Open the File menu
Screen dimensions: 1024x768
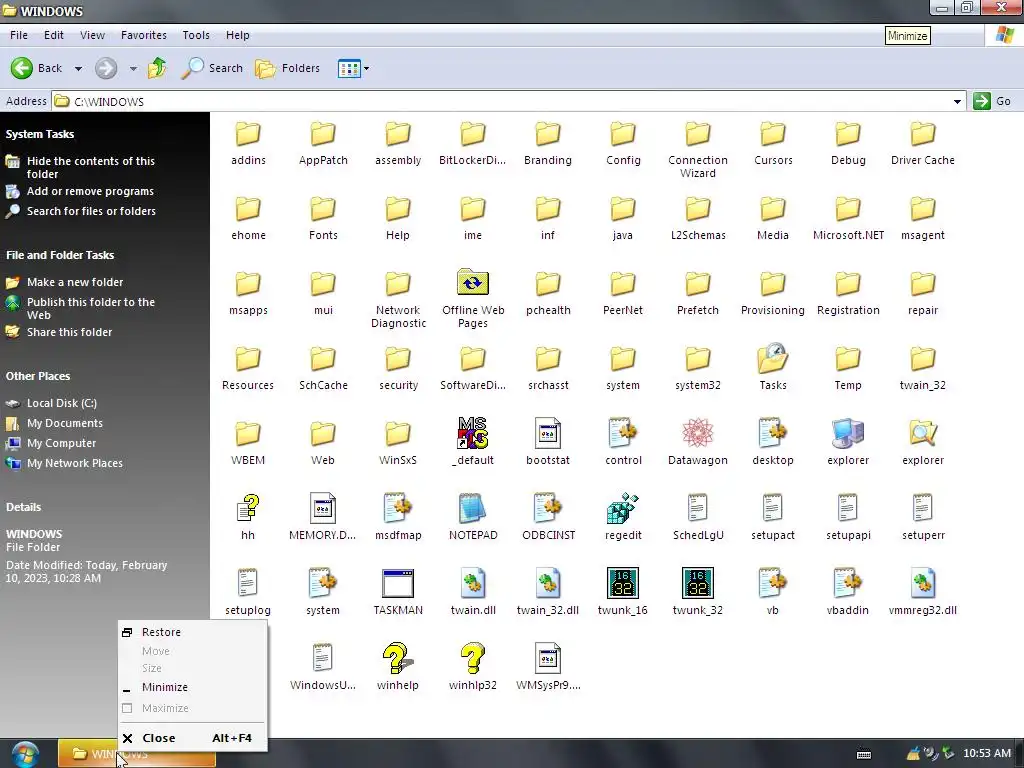(19, 35)
